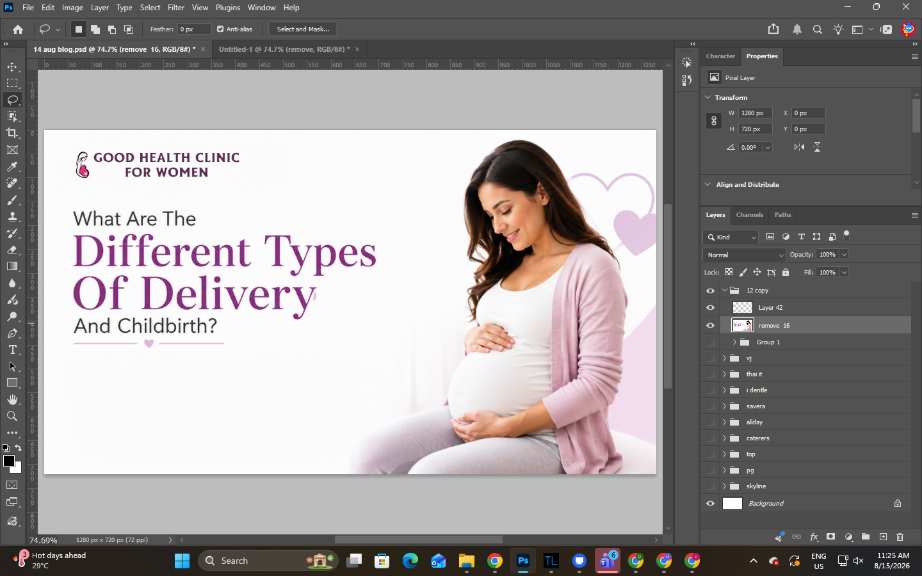Click the Feather input field
922x576 pixels.
(194, 29)
